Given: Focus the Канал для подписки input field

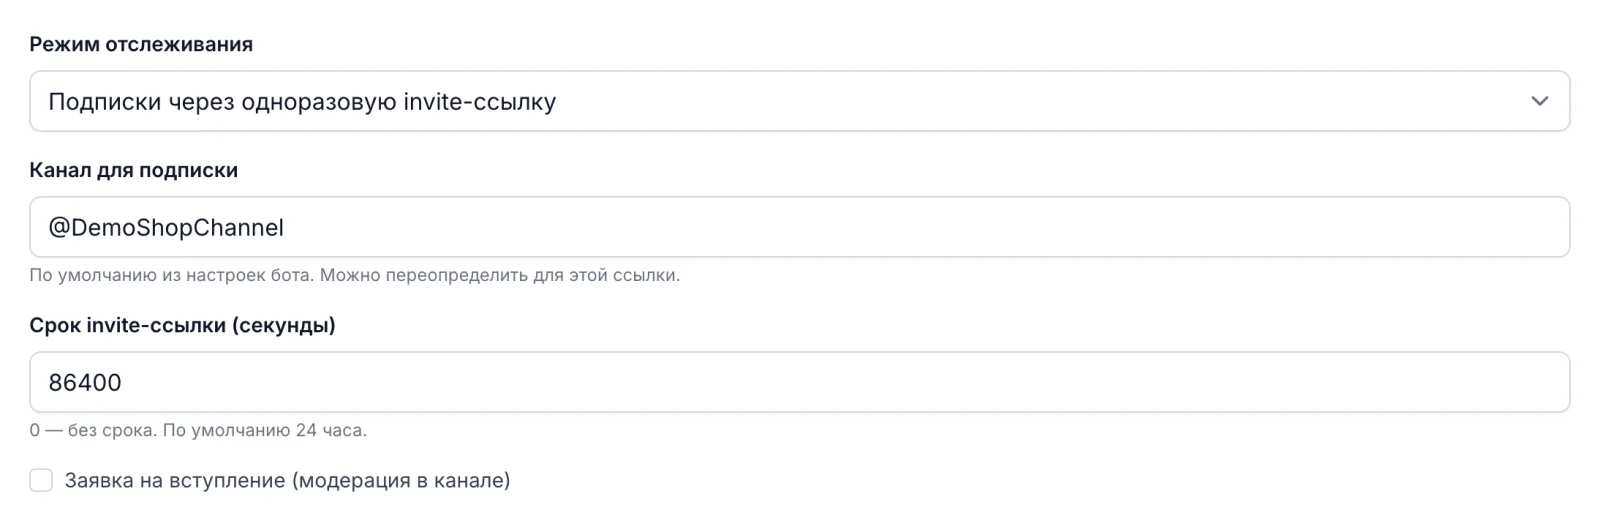Looking at the screenshot, I should coord(800,227).
